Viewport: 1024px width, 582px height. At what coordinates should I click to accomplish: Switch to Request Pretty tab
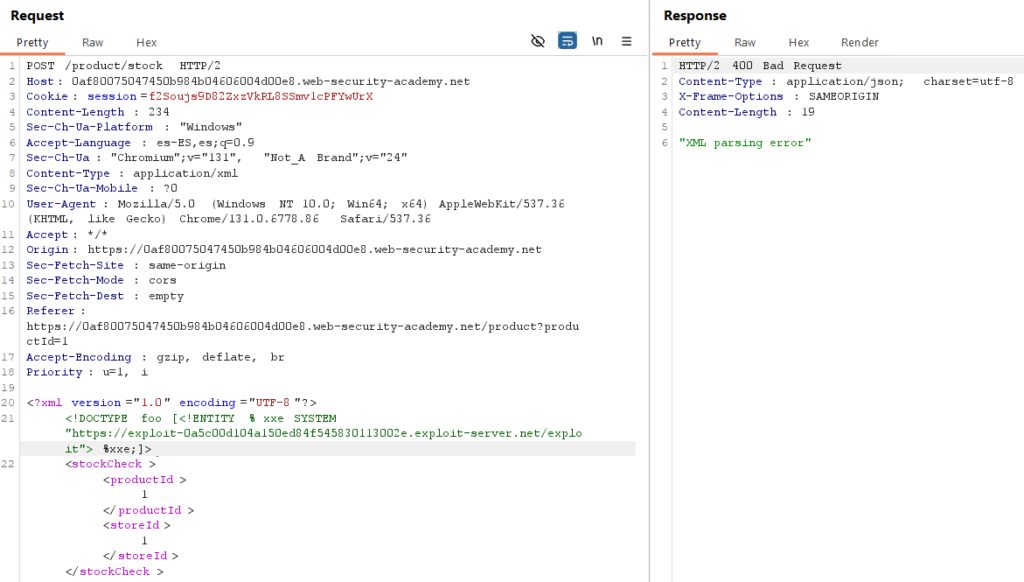(x=32, y=42)
